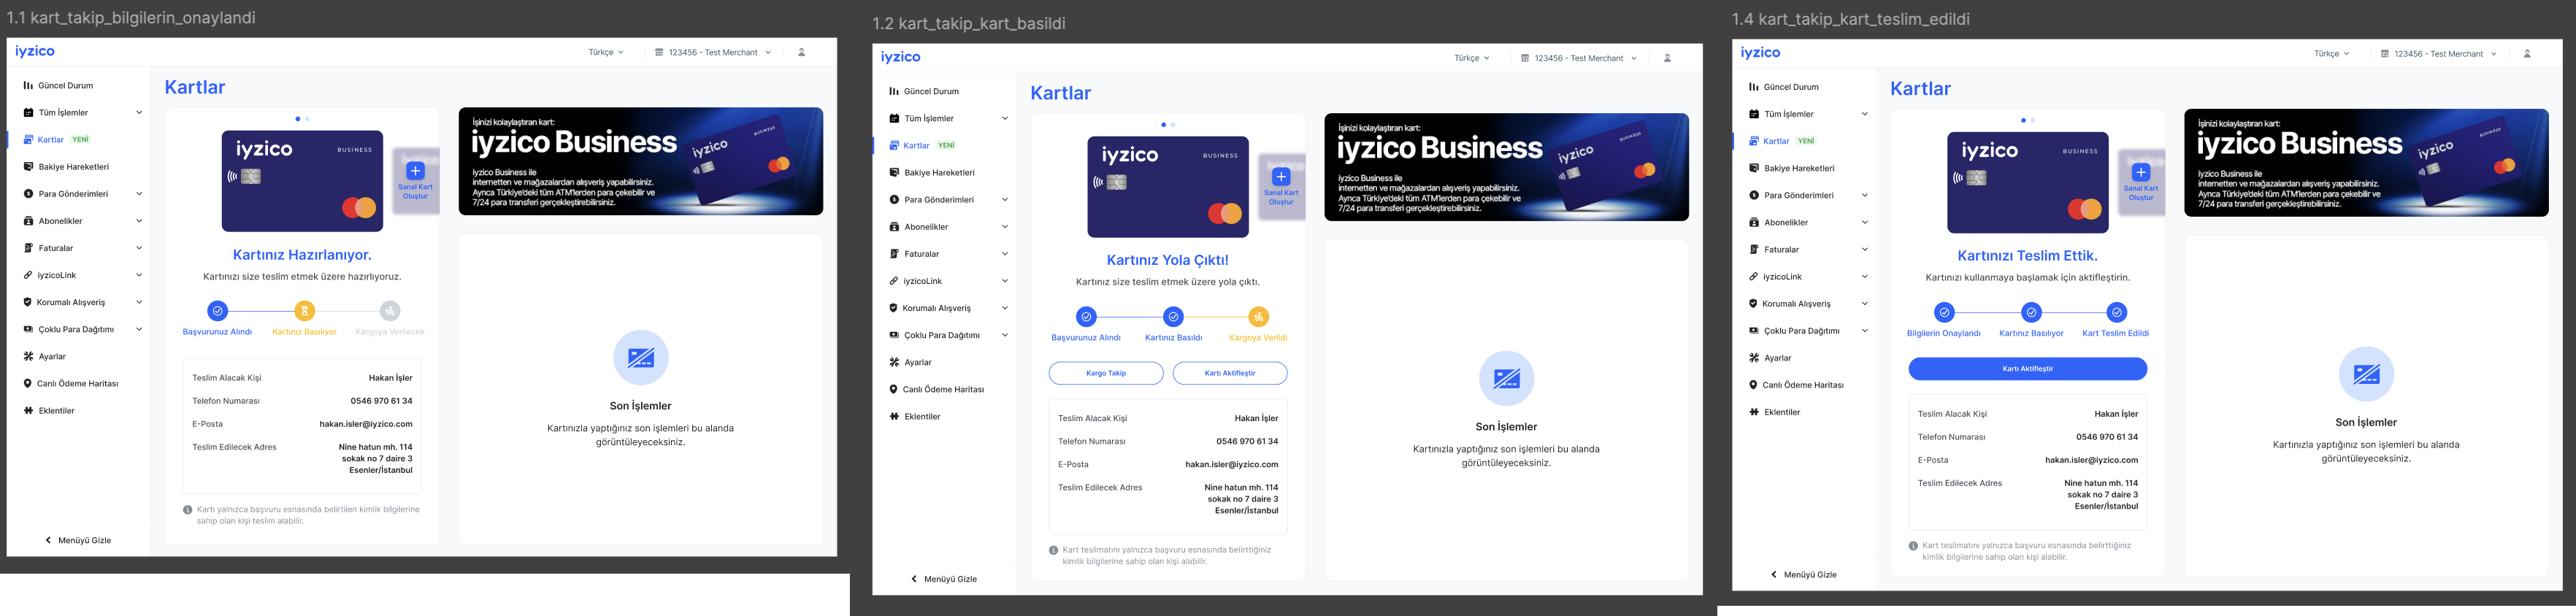Screen dimensions: 2576x616
Task: Expand Para Gönderimleri chevron in frame 1.1
Action: point(139,194)
